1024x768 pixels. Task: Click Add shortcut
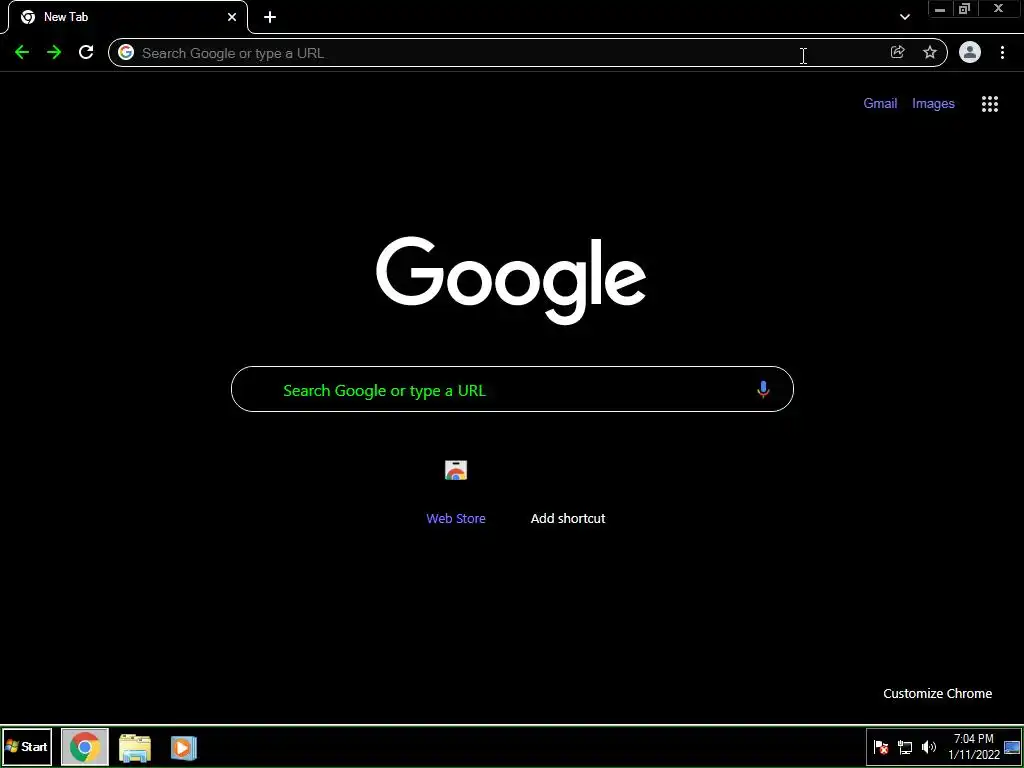pos(568,519)
